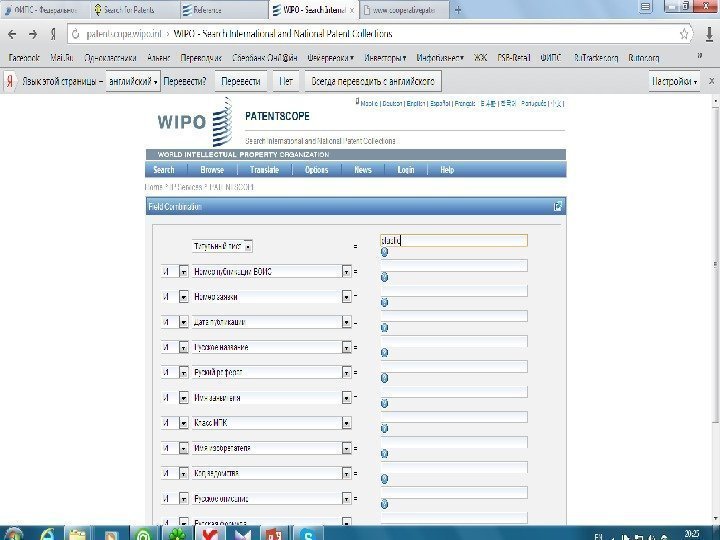Go forward with browser forward arrow
The image size is (720, 540).
33,34
